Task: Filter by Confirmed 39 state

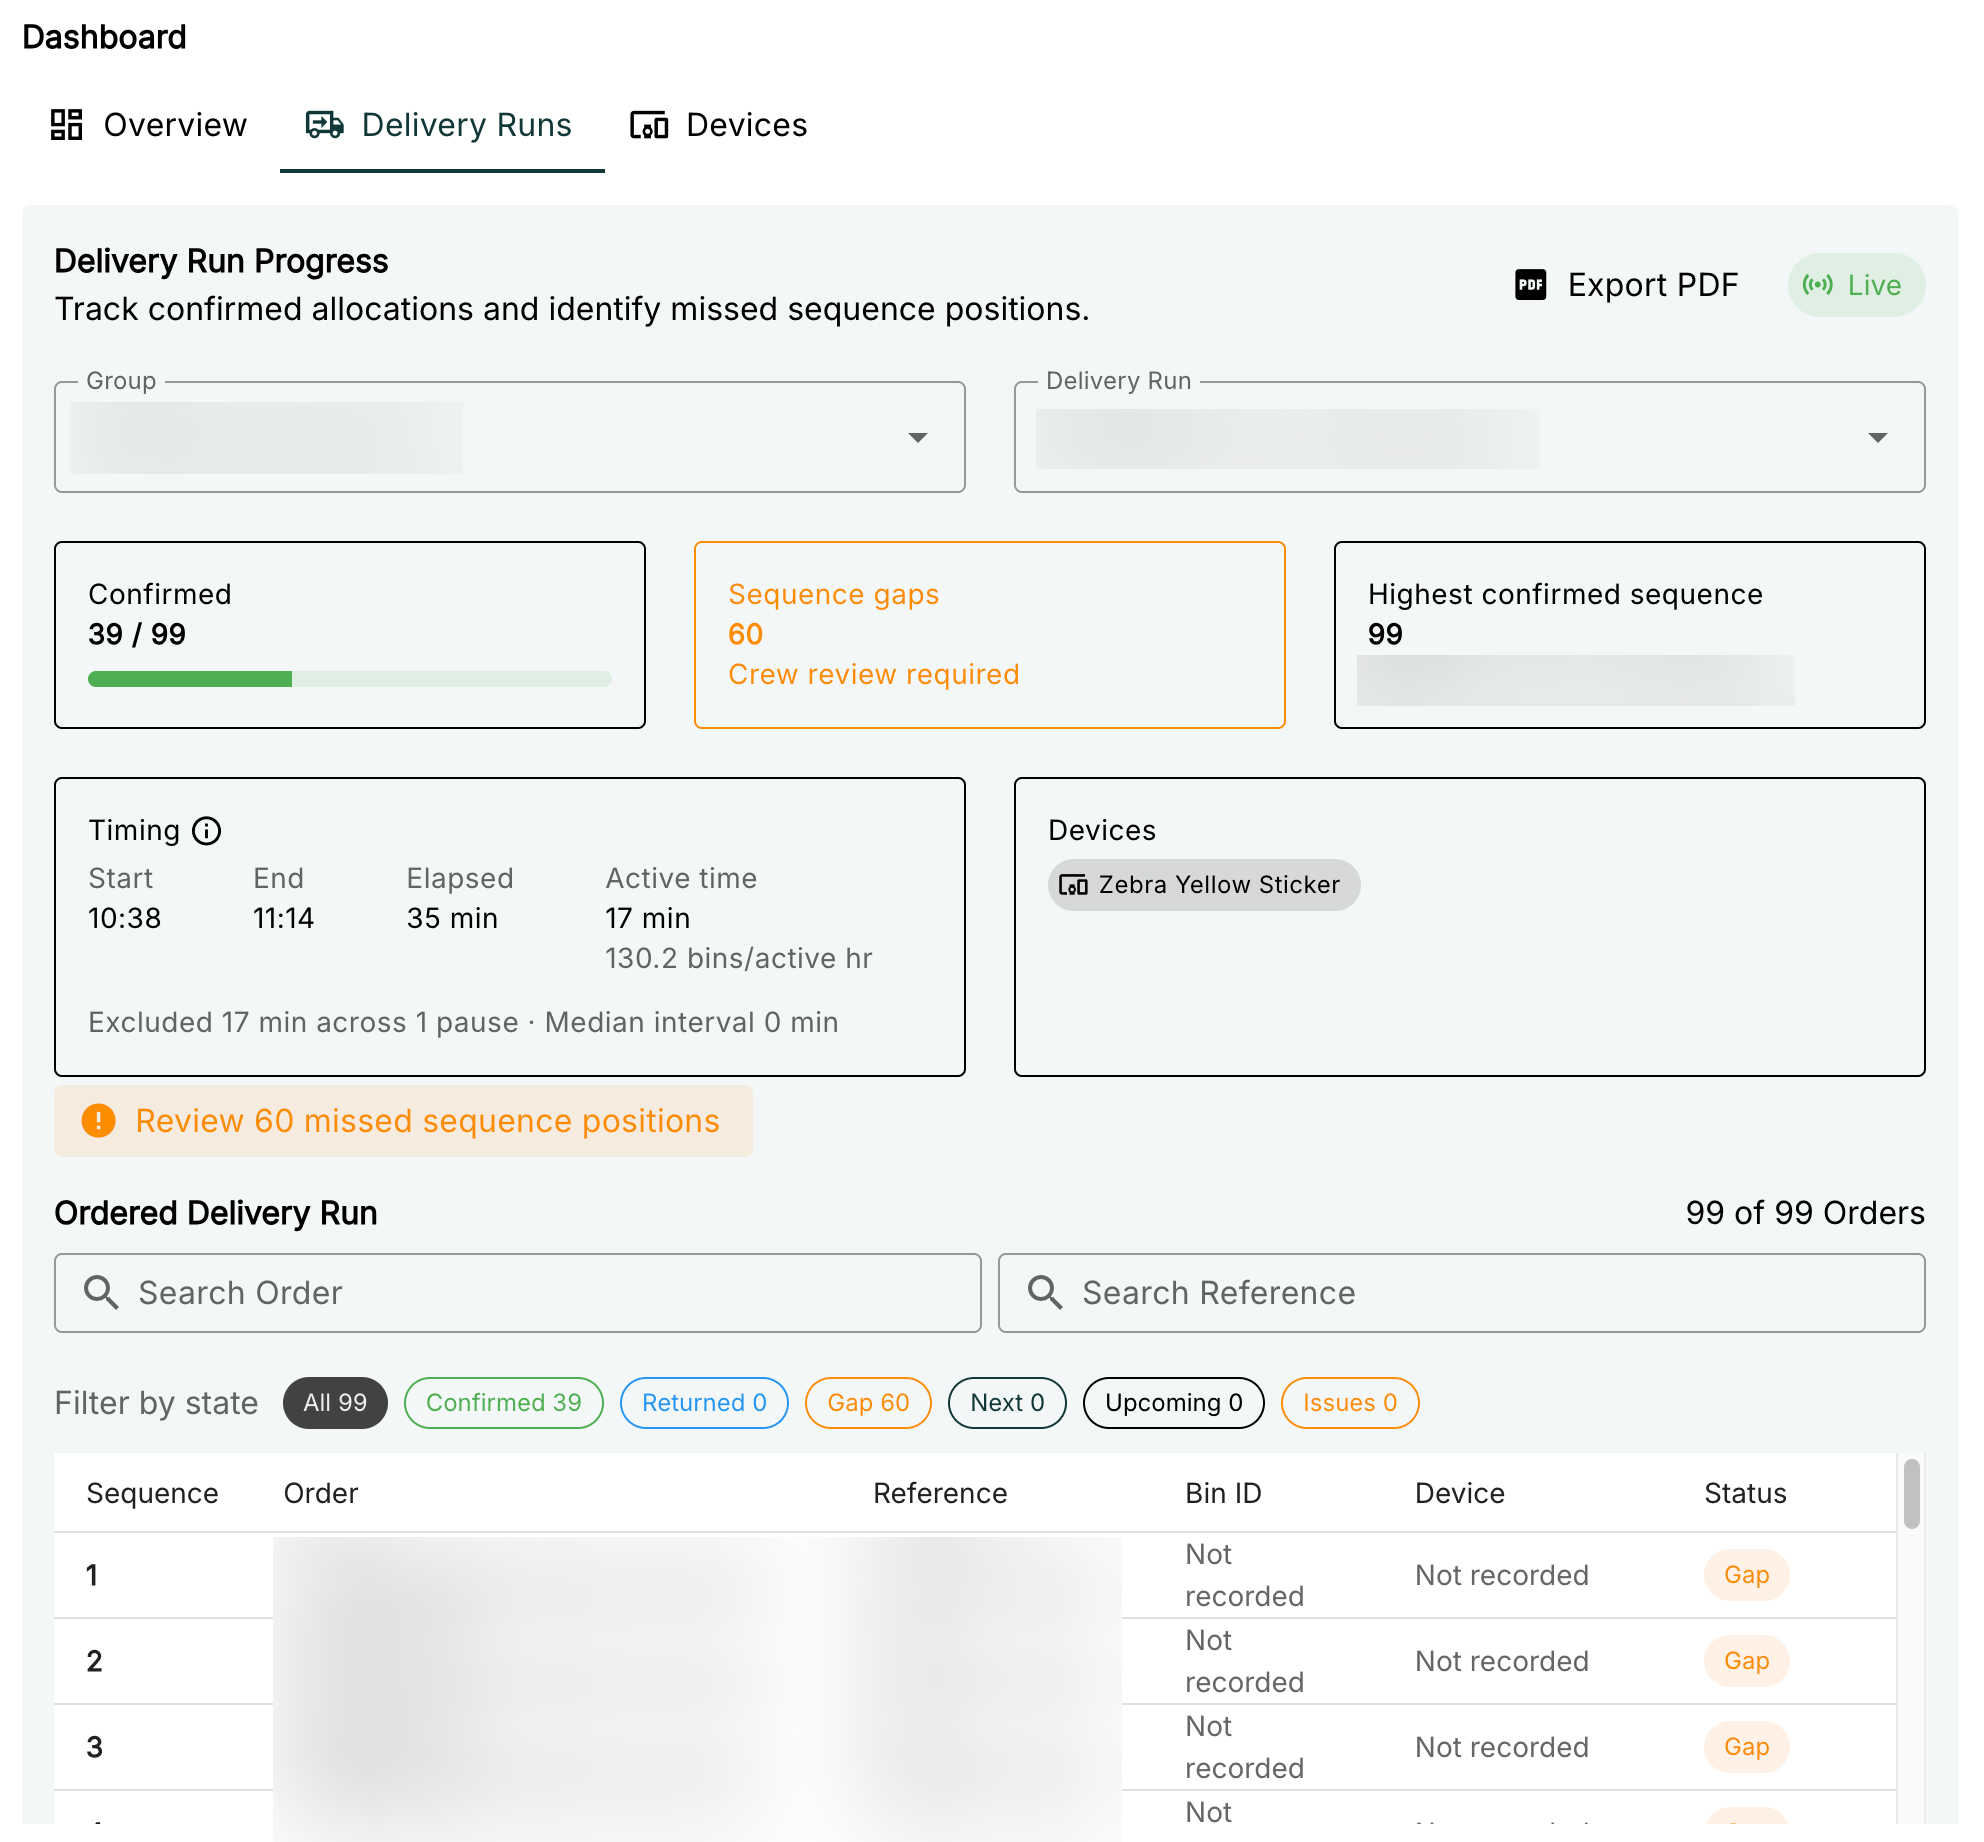Action: point(504,1403)
